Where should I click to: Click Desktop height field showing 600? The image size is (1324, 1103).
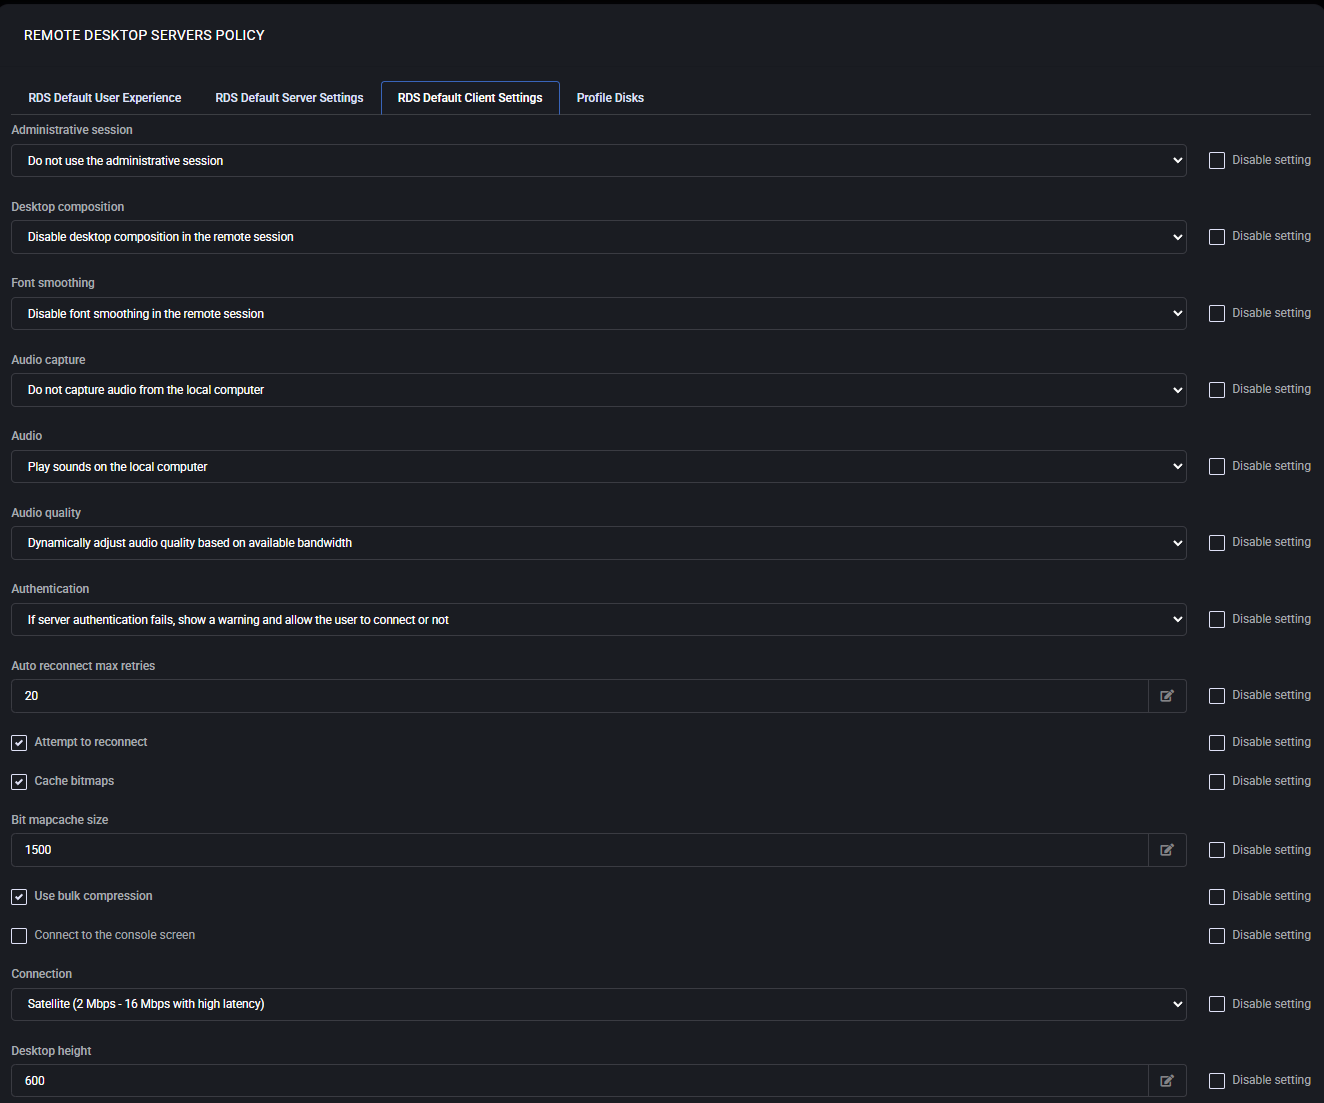[x=580, y=1081]
